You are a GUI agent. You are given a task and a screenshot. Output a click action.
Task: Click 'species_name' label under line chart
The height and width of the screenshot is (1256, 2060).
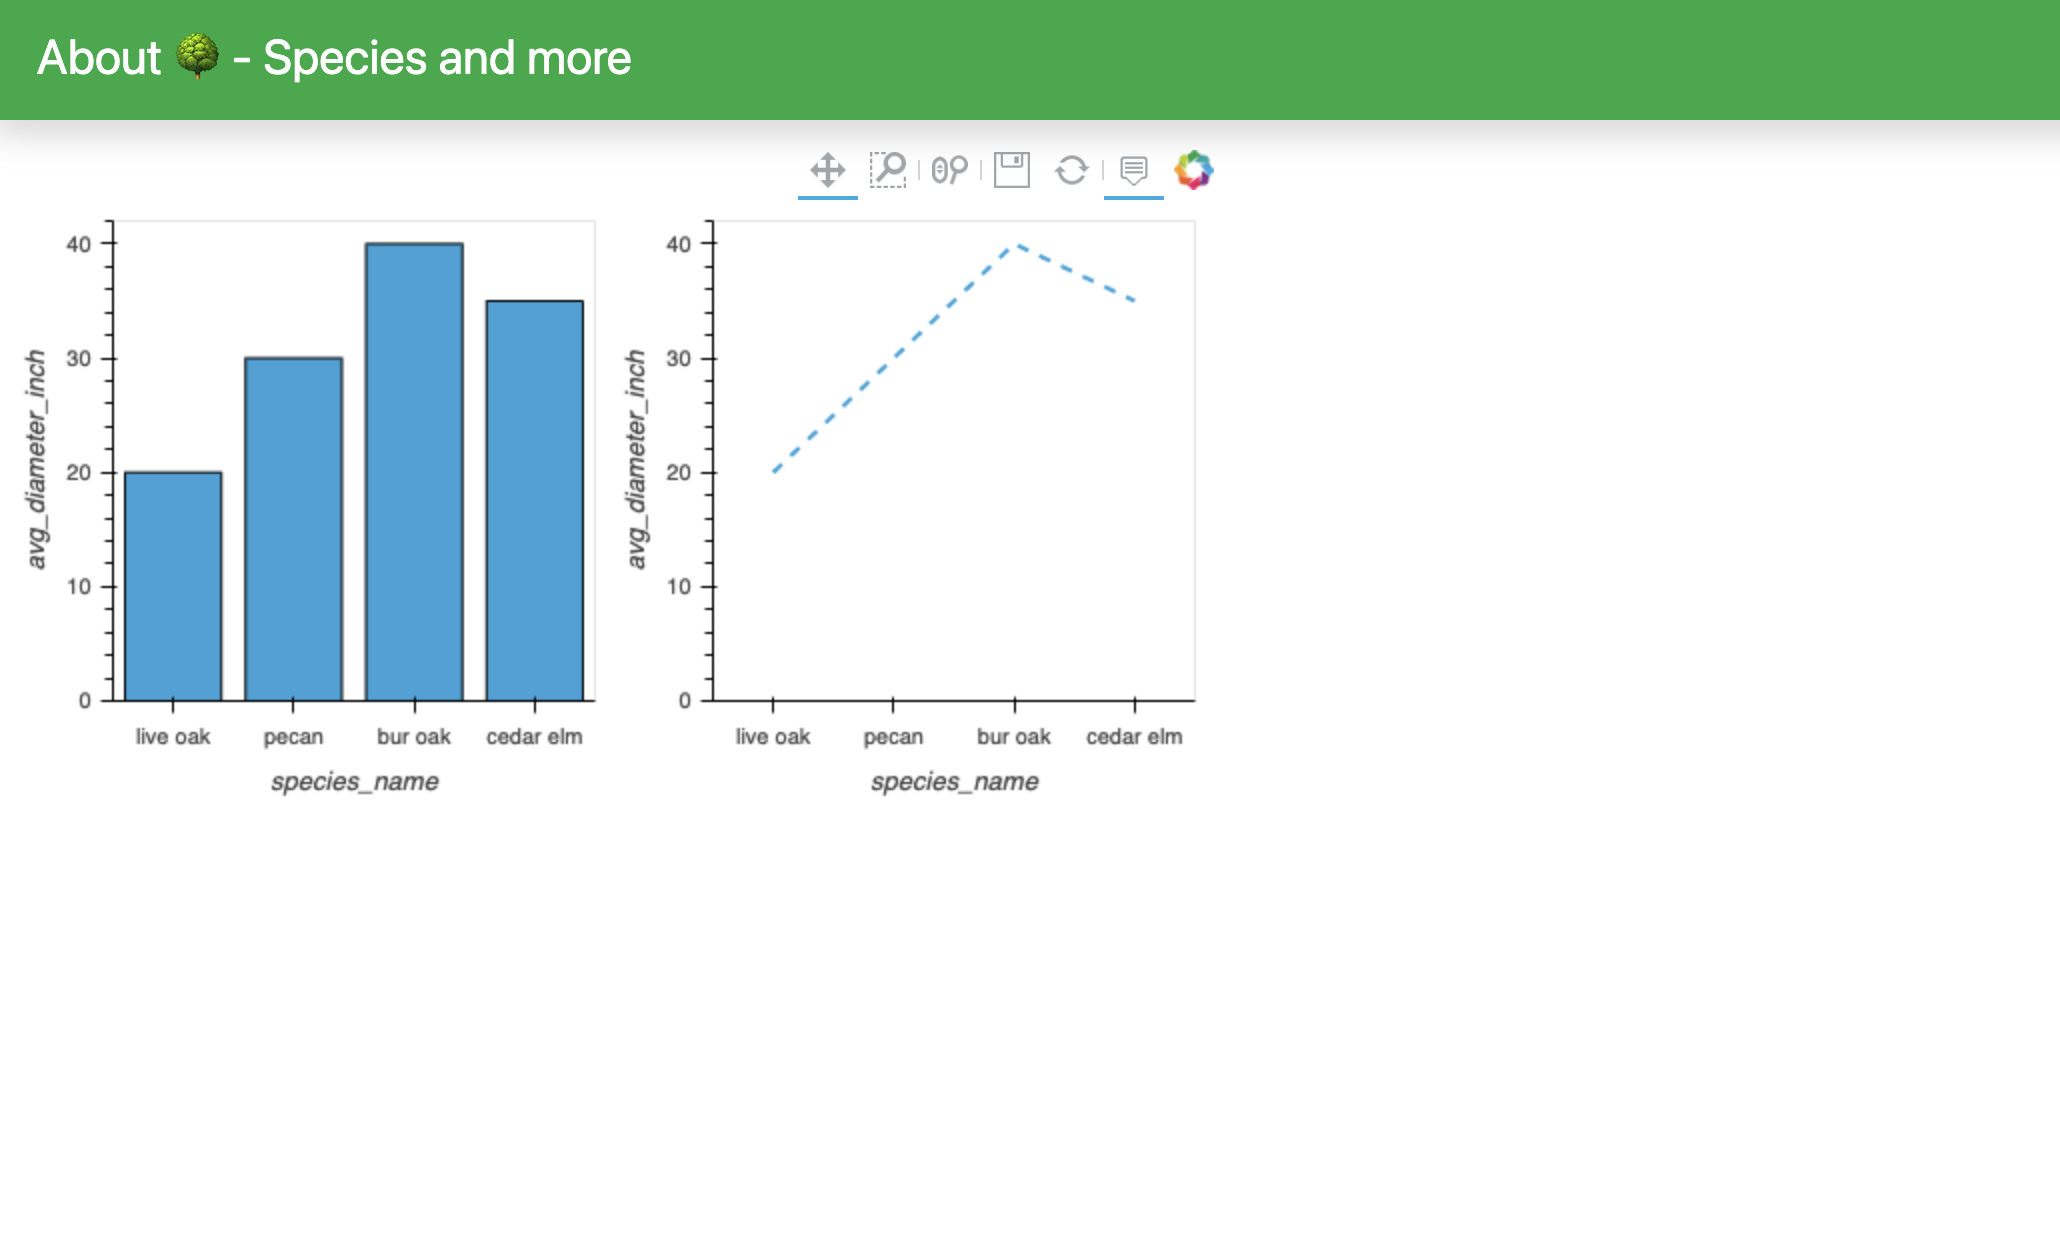pyautogui.click(x=955, y=781)
